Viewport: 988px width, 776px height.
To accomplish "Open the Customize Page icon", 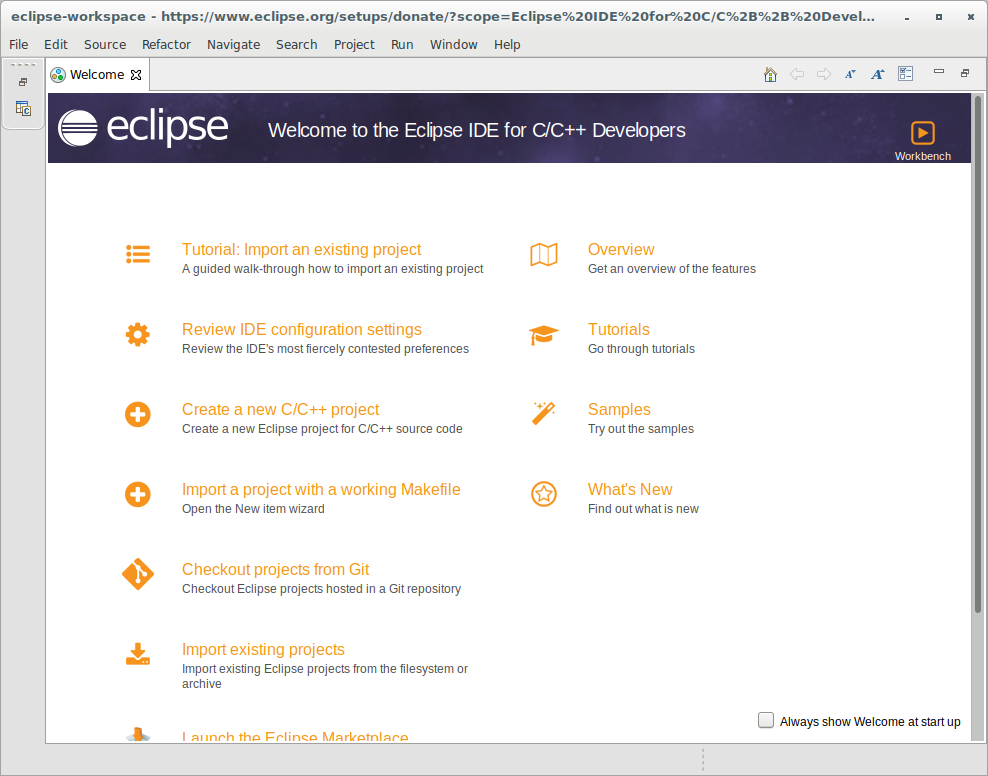I will click(x=905, y=73).
